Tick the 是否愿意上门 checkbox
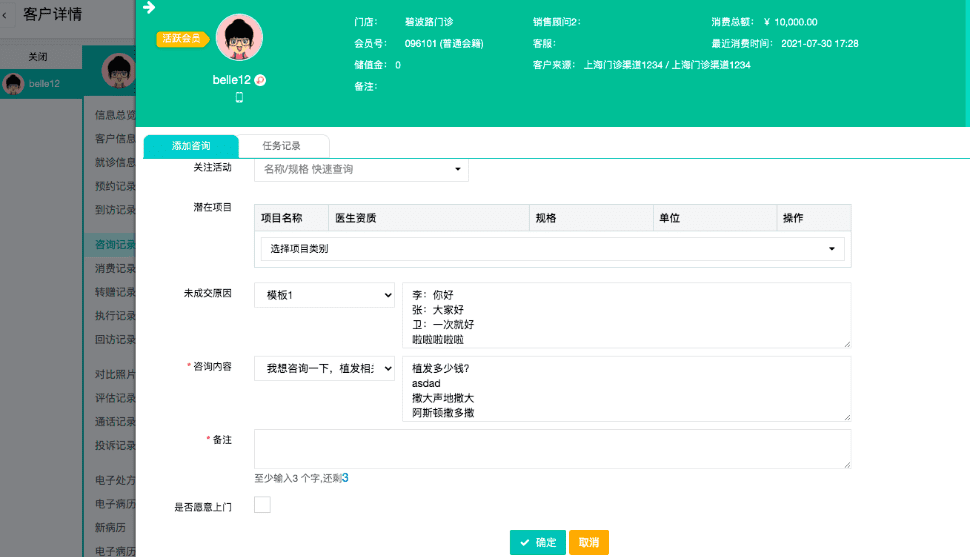 pos(262,505)
